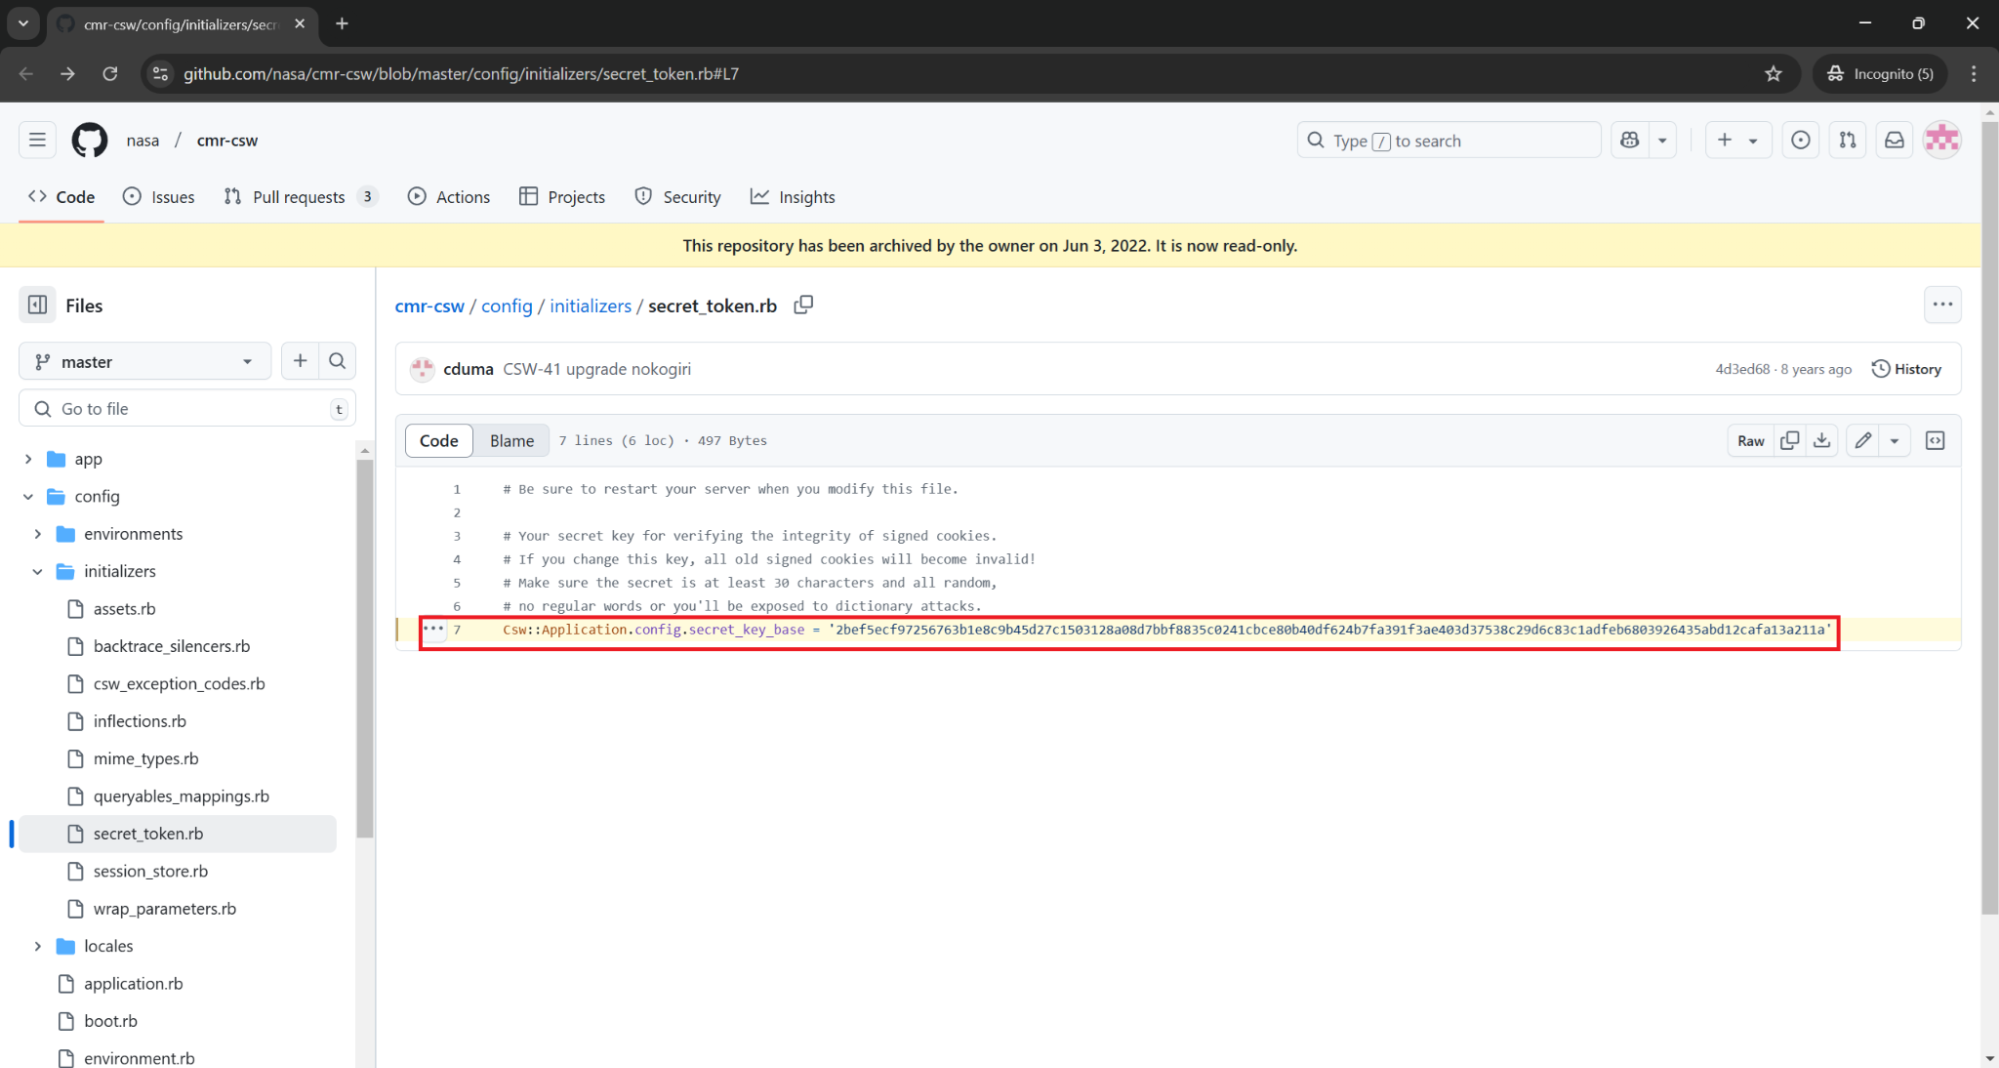
Task: Open cduma author profile link
Action: pyautogui.click(x=468, y=369)
